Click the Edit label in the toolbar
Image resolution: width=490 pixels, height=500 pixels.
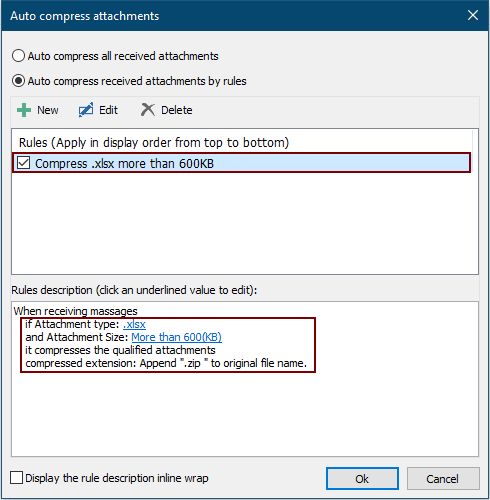tap(108, 110)
